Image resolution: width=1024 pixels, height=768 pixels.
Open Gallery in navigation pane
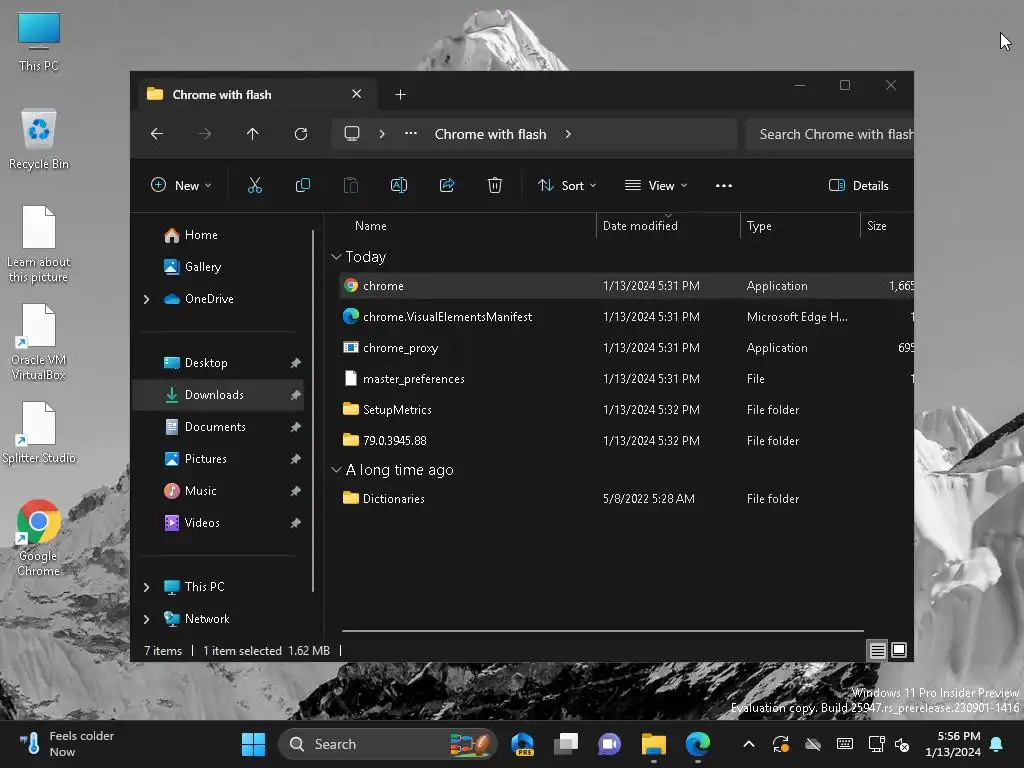click(x=202, y=267)
